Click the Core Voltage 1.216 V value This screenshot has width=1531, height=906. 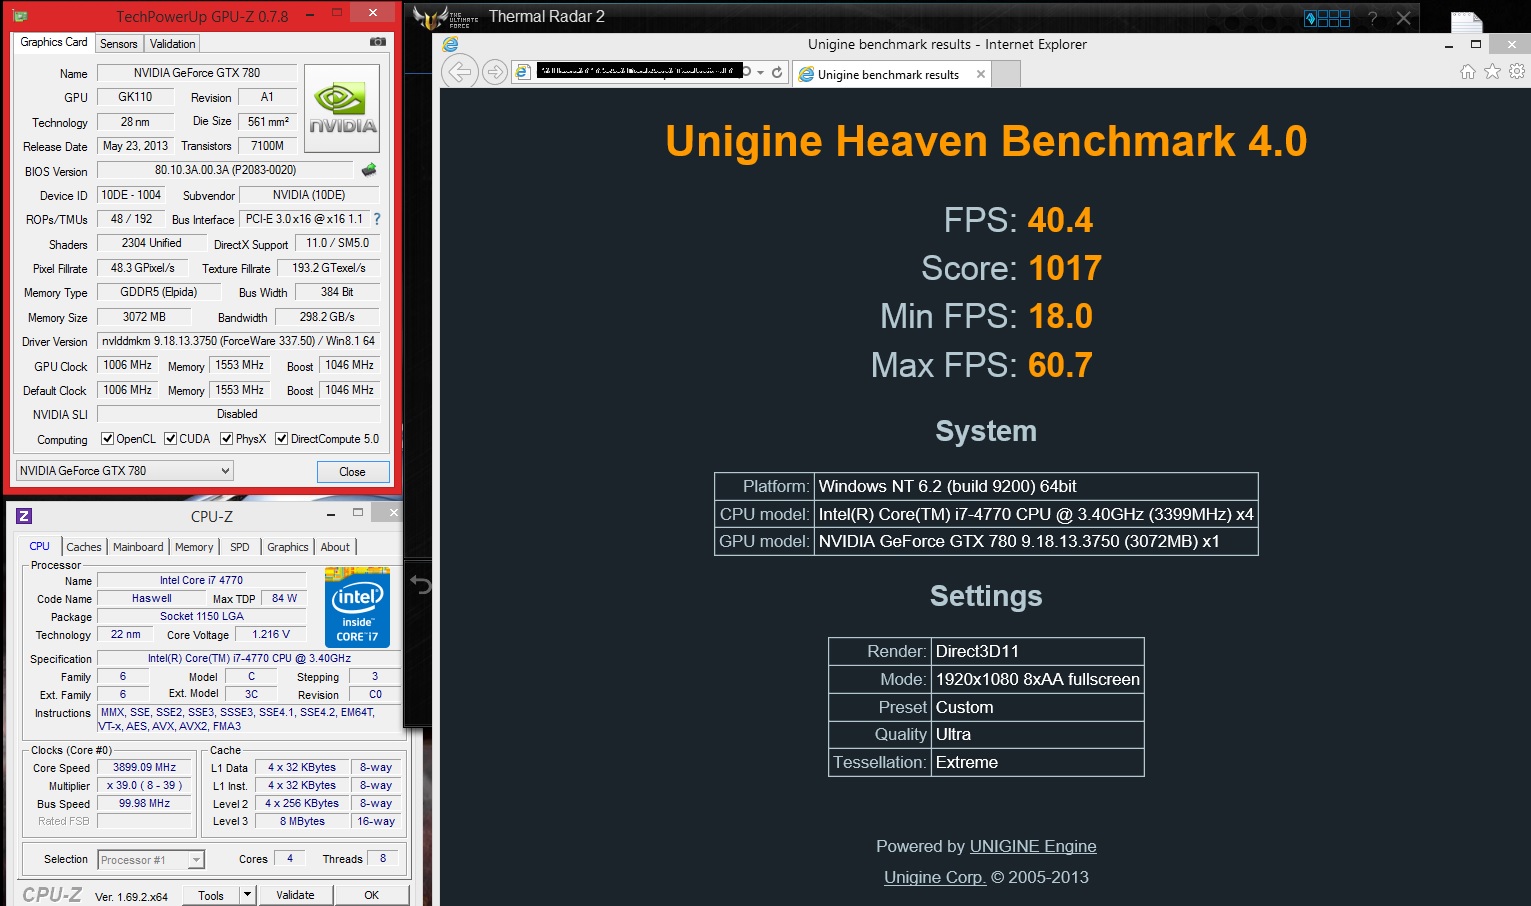point(271,635)
